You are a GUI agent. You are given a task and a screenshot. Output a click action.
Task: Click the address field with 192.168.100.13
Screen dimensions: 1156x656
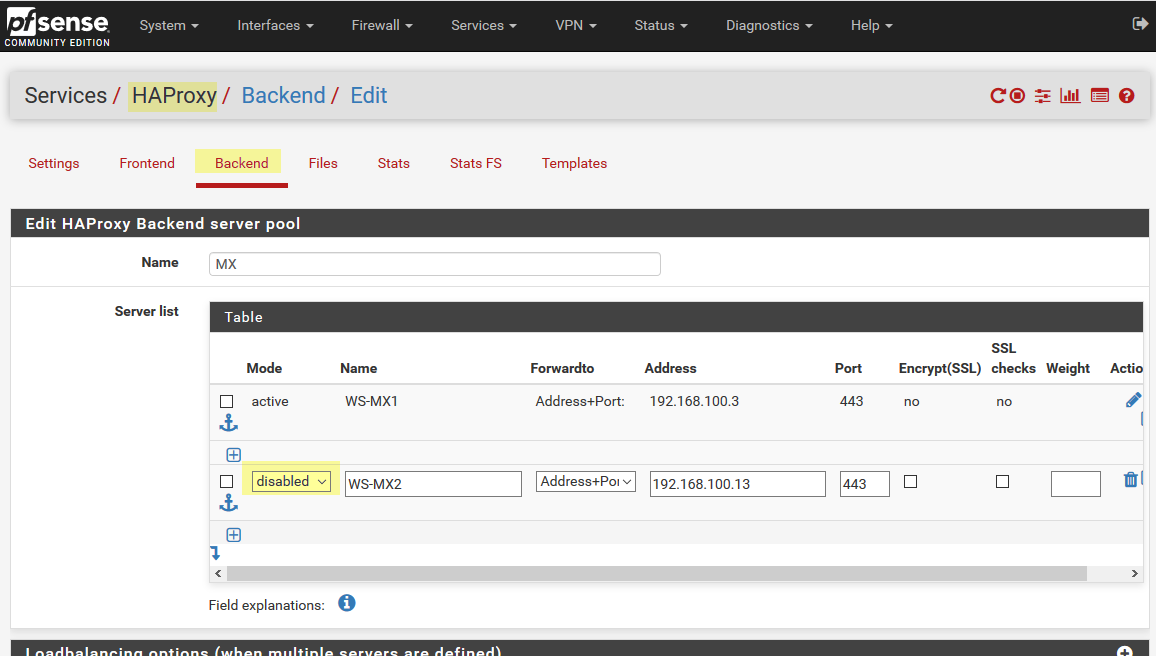(x=737, y=484)
